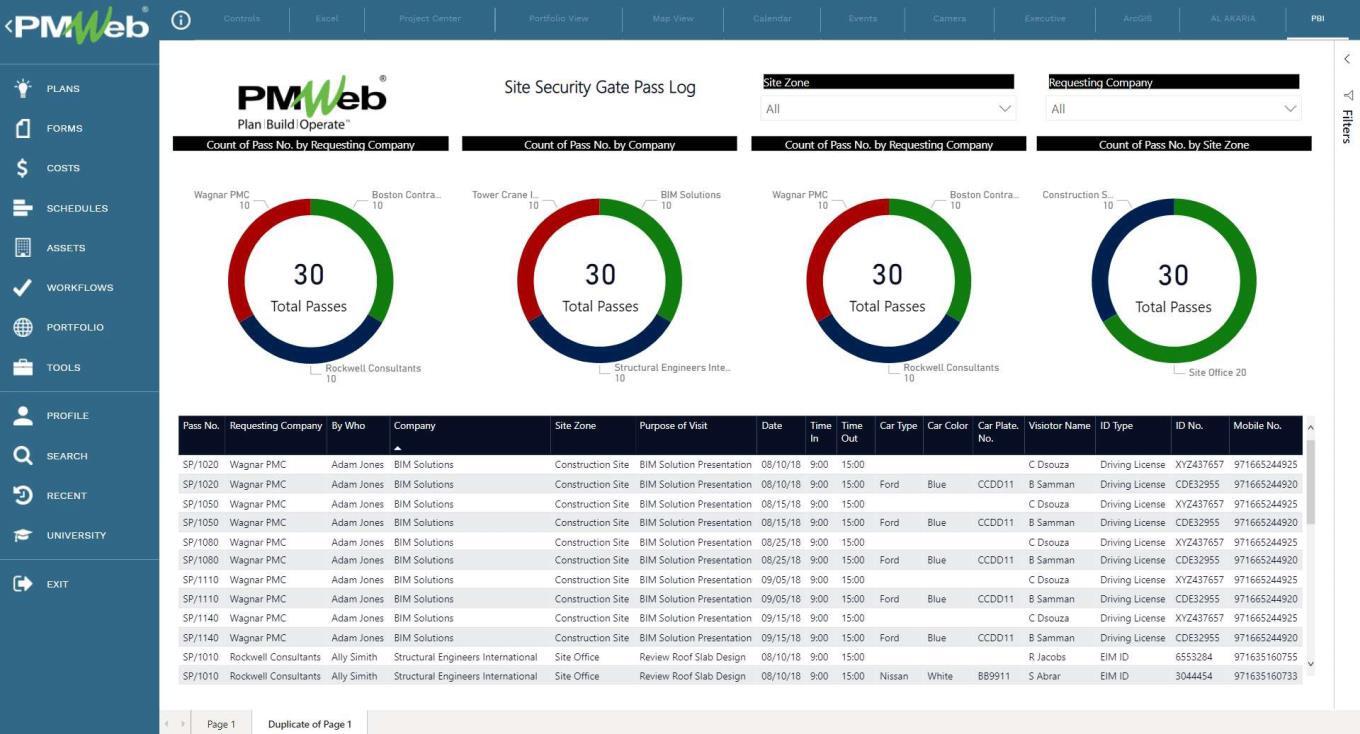The image size is (1360, 734).
Task: Open the Profile person icon
Action: pos(22,415)
